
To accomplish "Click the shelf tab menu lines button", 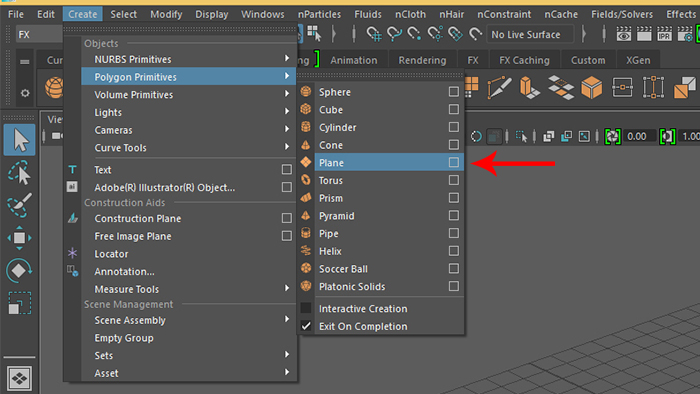I will click(25, 62).
